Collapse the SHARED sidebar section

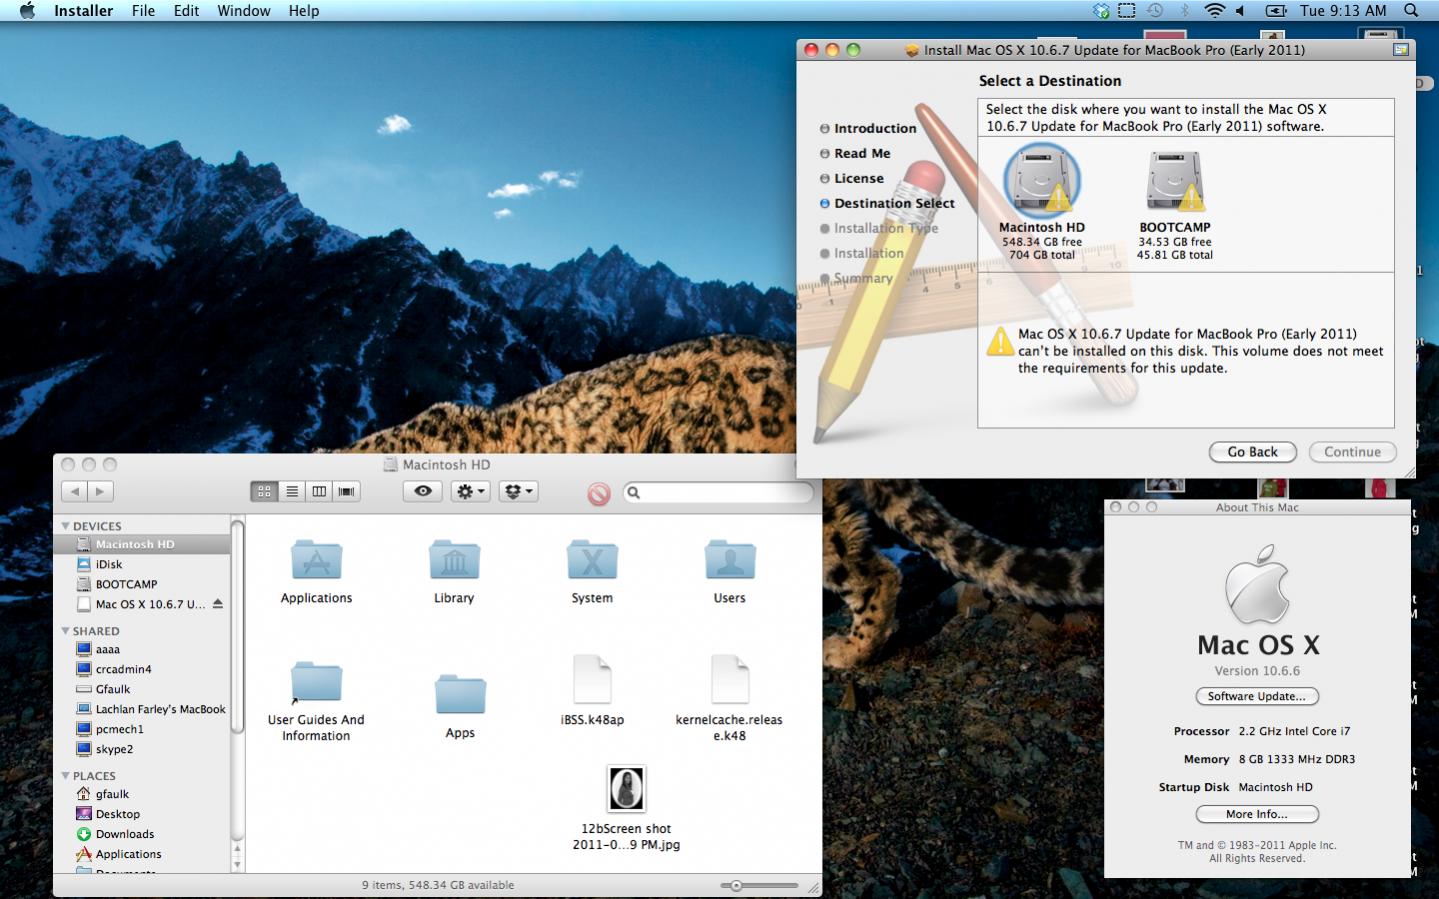coord(66,631)
